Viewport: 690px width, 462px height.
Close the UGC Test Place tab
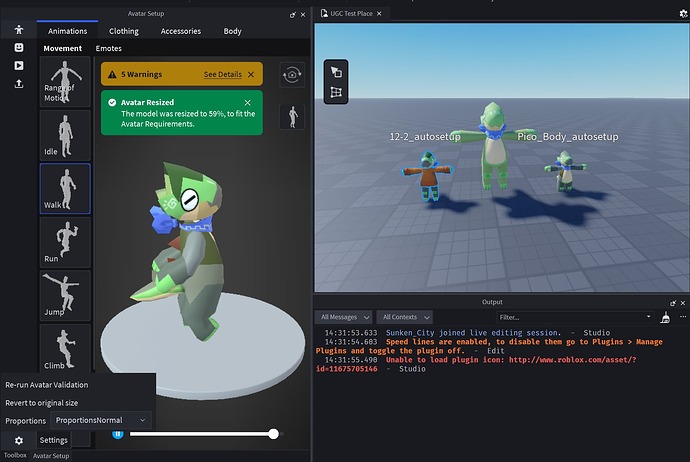point(379,14)
